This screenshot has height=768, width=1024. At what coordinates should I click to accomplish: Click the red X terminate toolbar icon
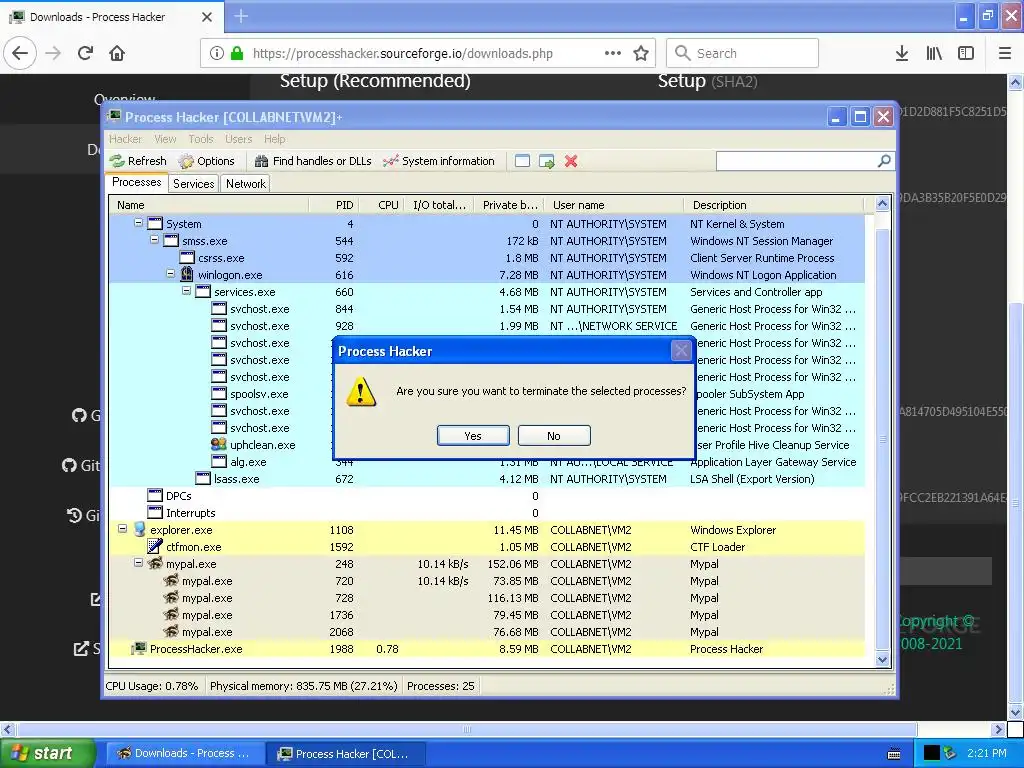click(571, 161)
